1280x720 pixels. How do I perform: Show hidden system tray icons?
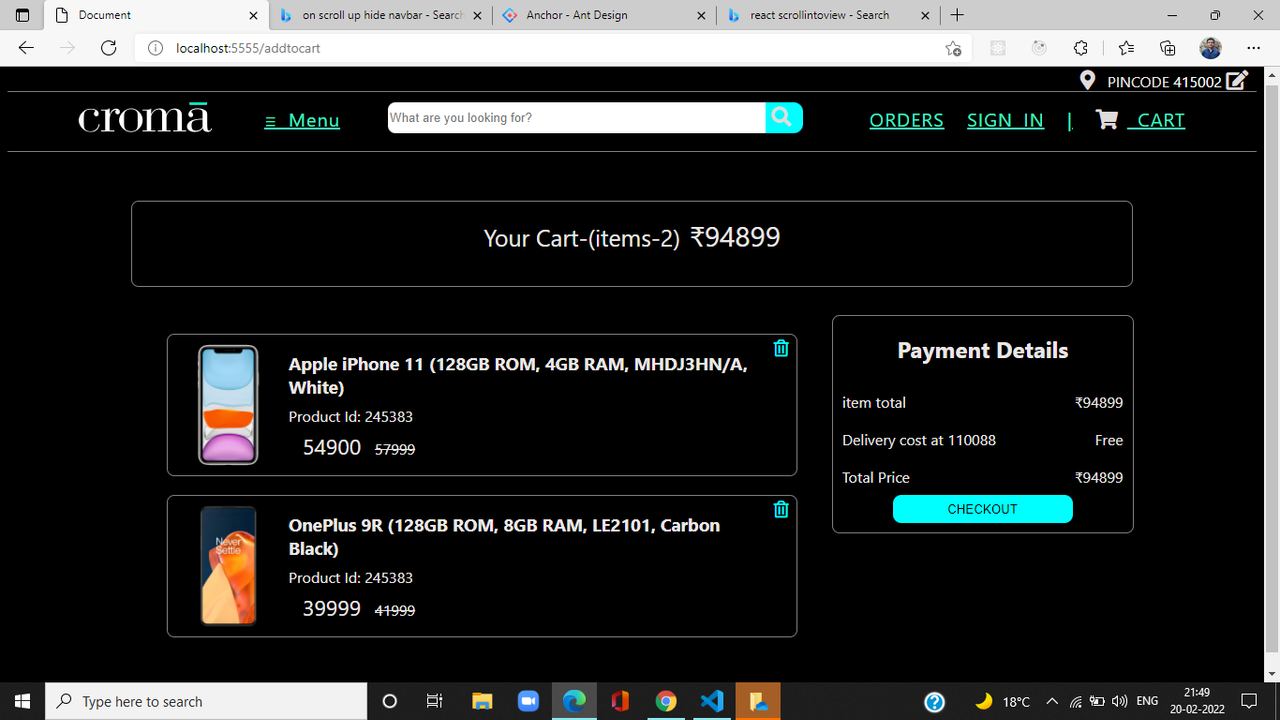click(1052, 701)
